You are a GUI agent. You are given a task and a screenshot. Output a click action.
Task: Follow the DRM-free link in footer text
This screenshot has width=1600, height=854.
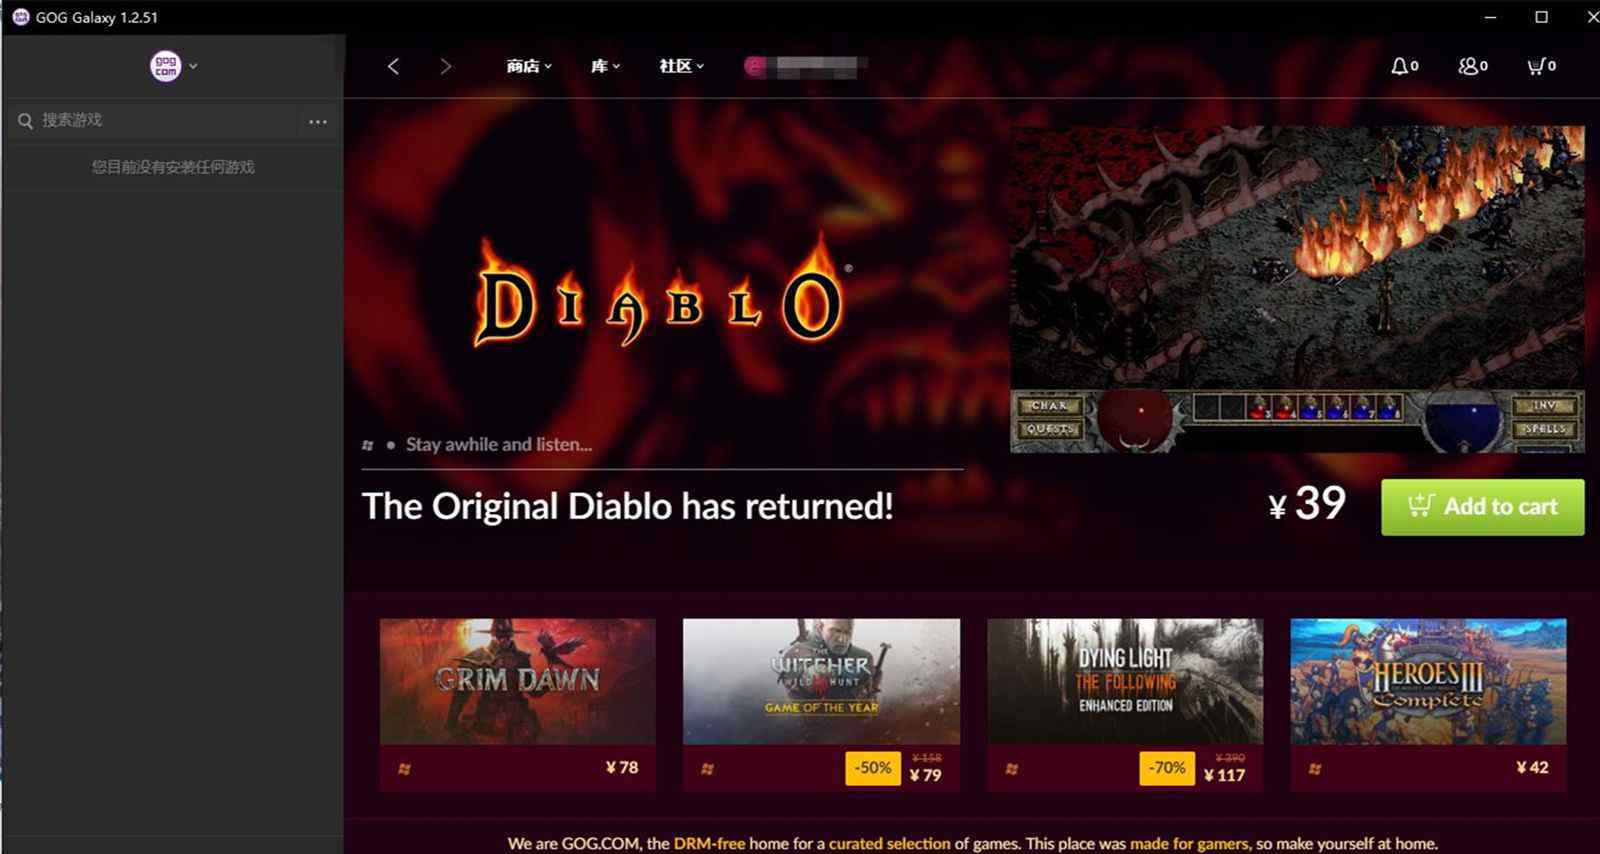pos(709,844)
